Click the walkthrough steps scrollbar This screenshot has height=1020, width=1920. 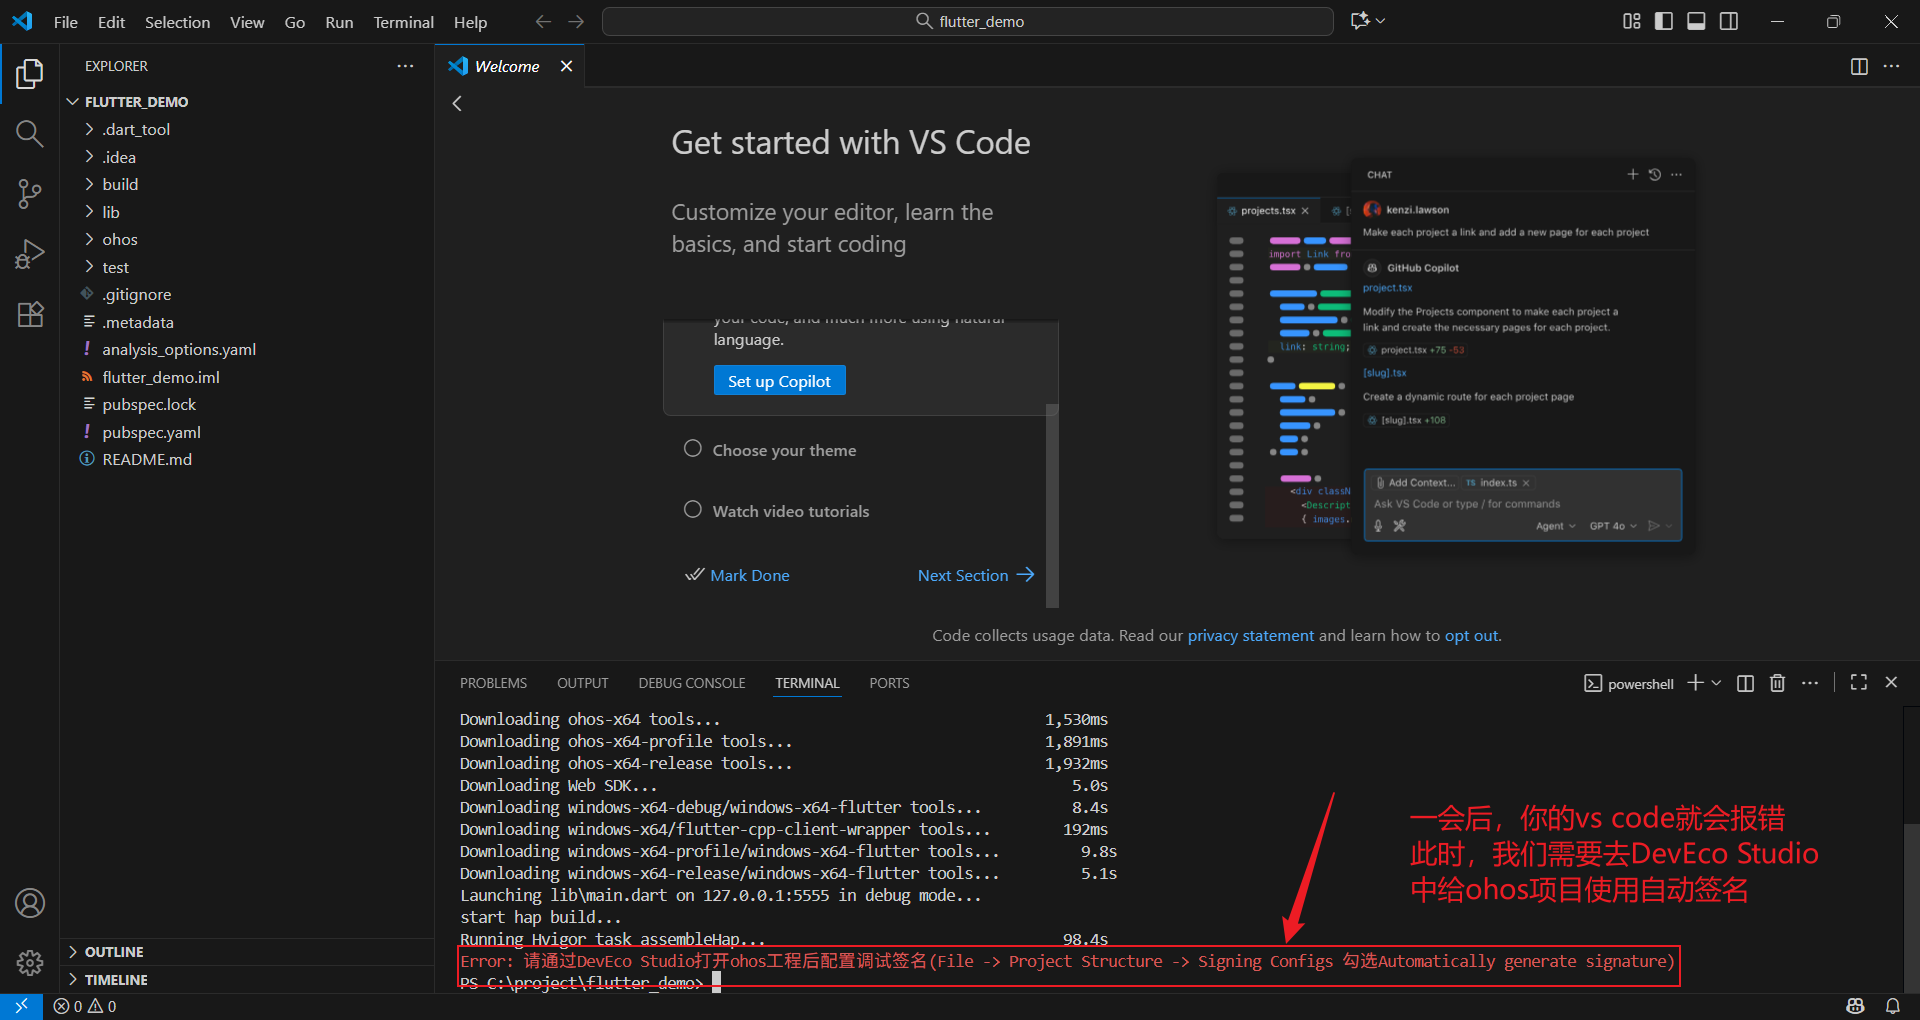[1052, 505]
